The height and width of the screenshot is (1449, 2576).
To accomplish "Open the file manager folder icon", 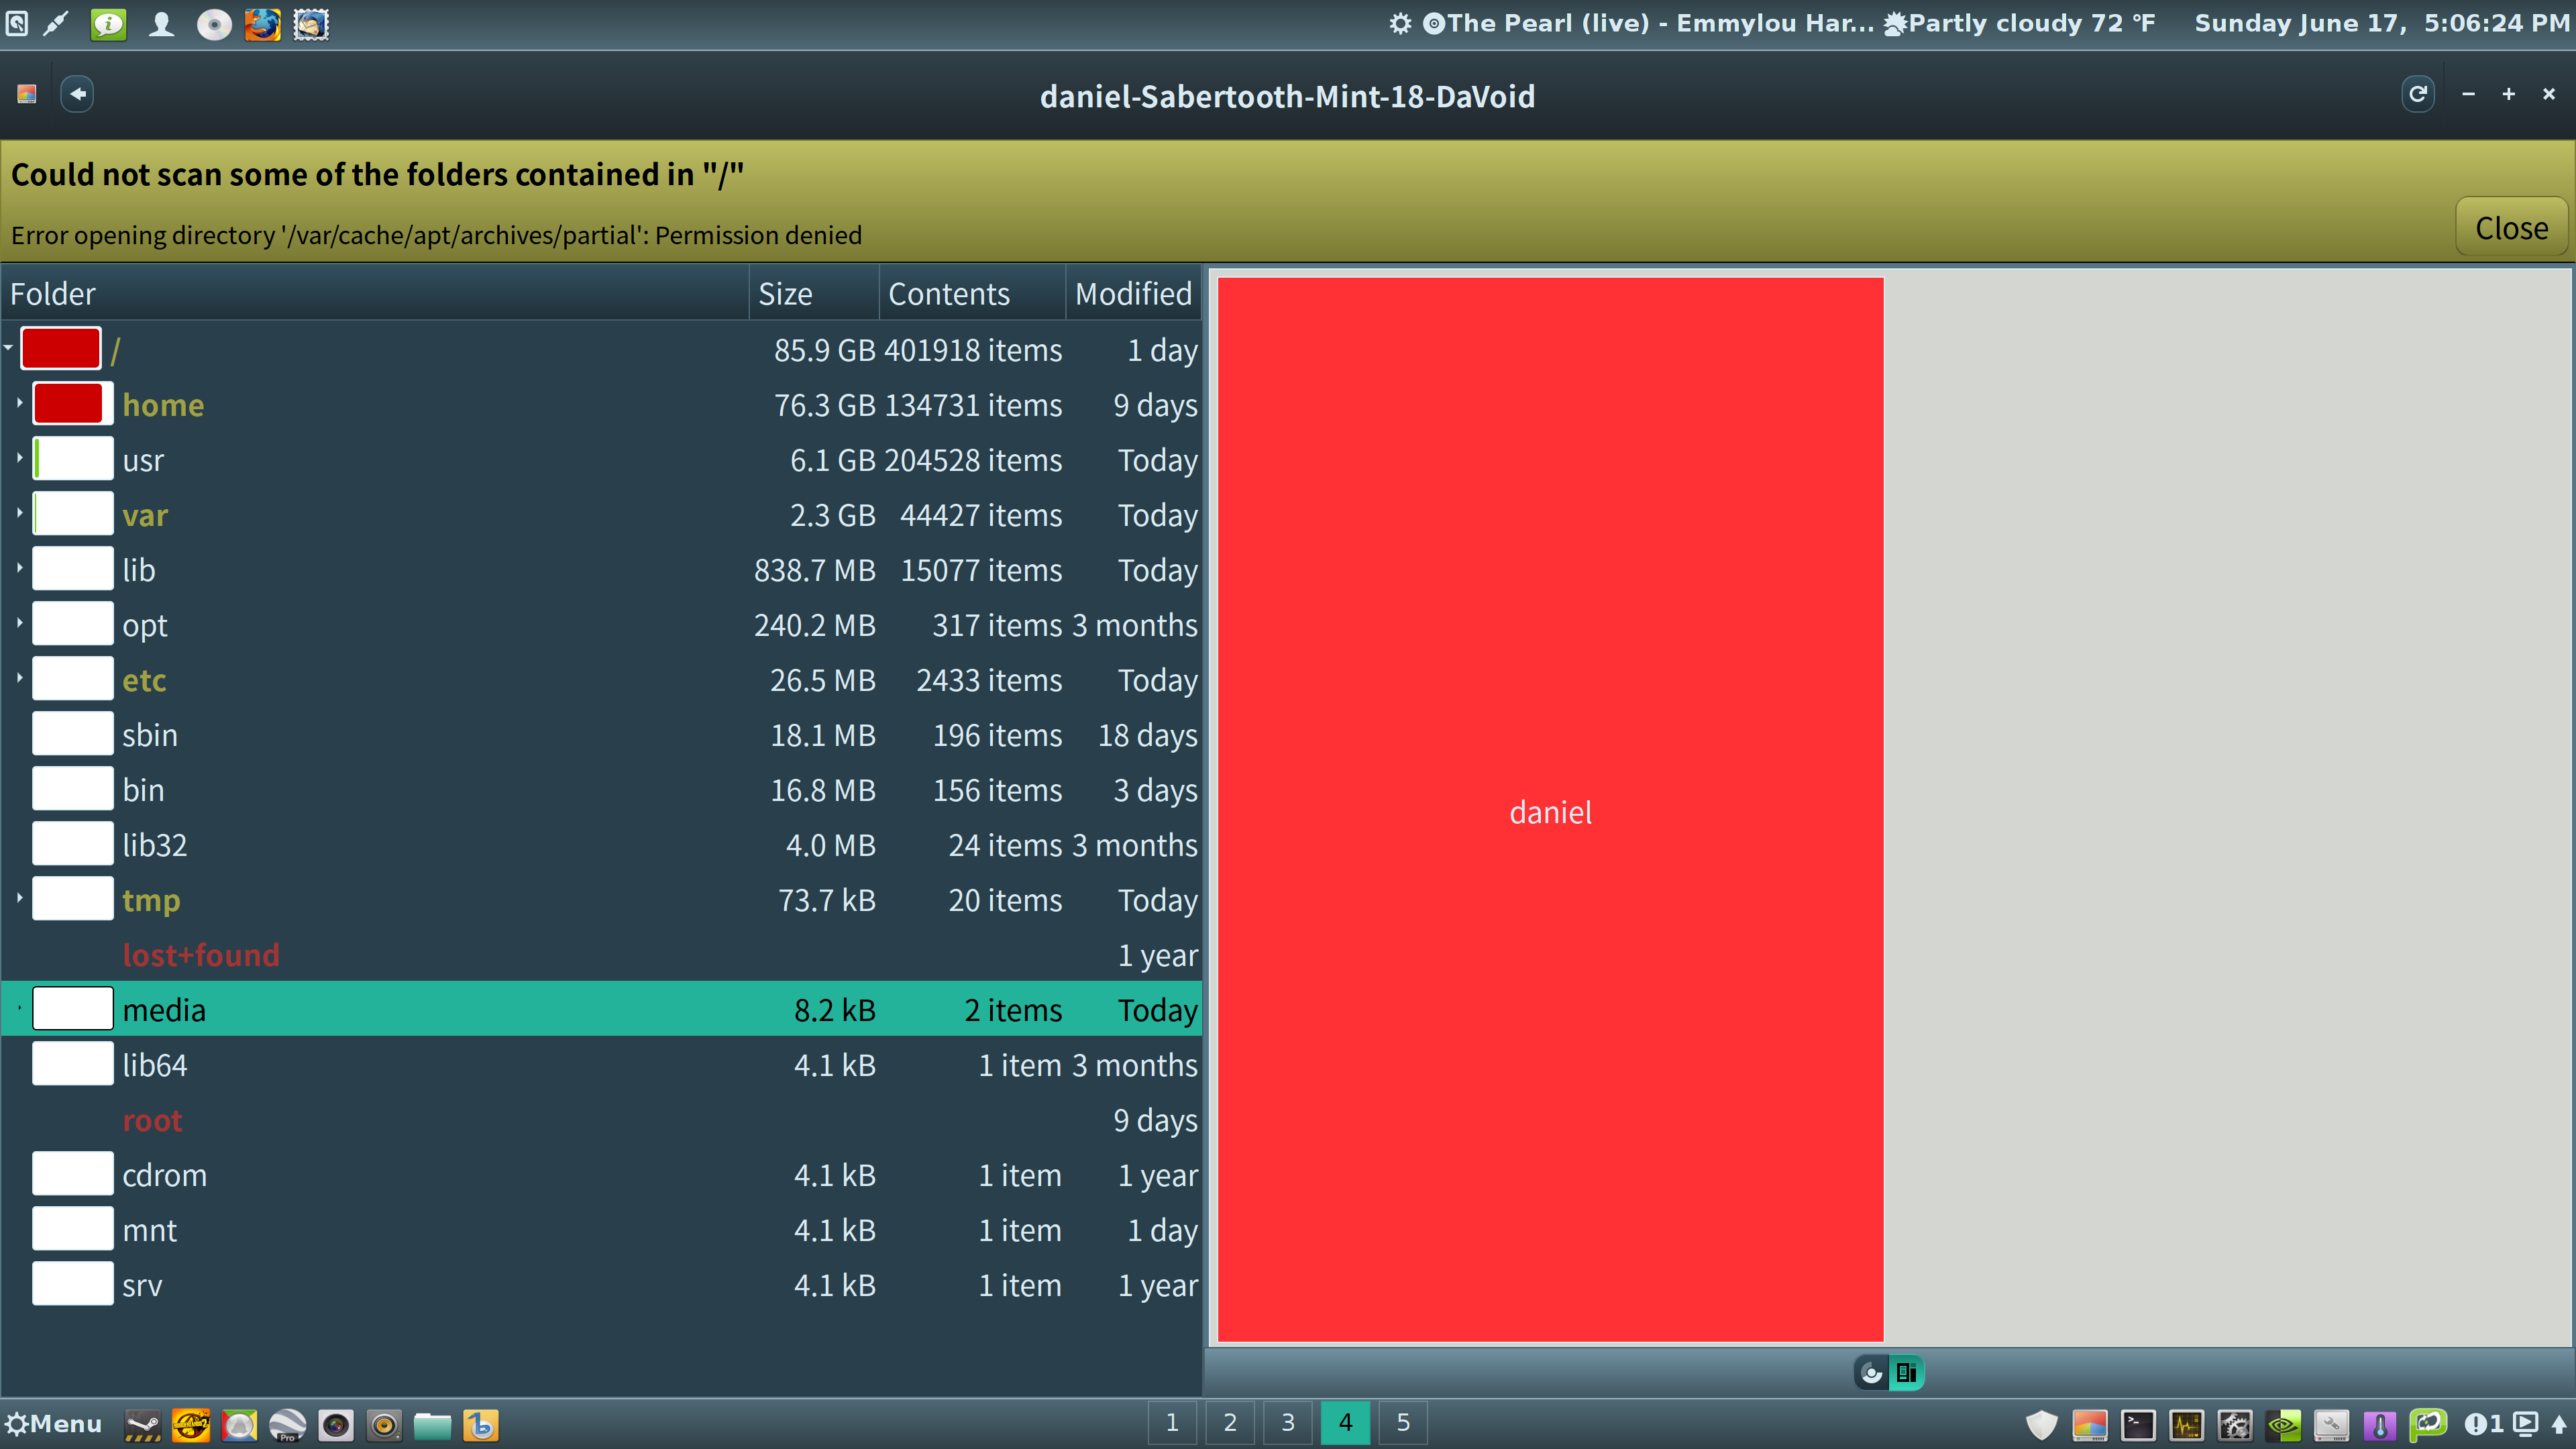I will [432, 1425].
